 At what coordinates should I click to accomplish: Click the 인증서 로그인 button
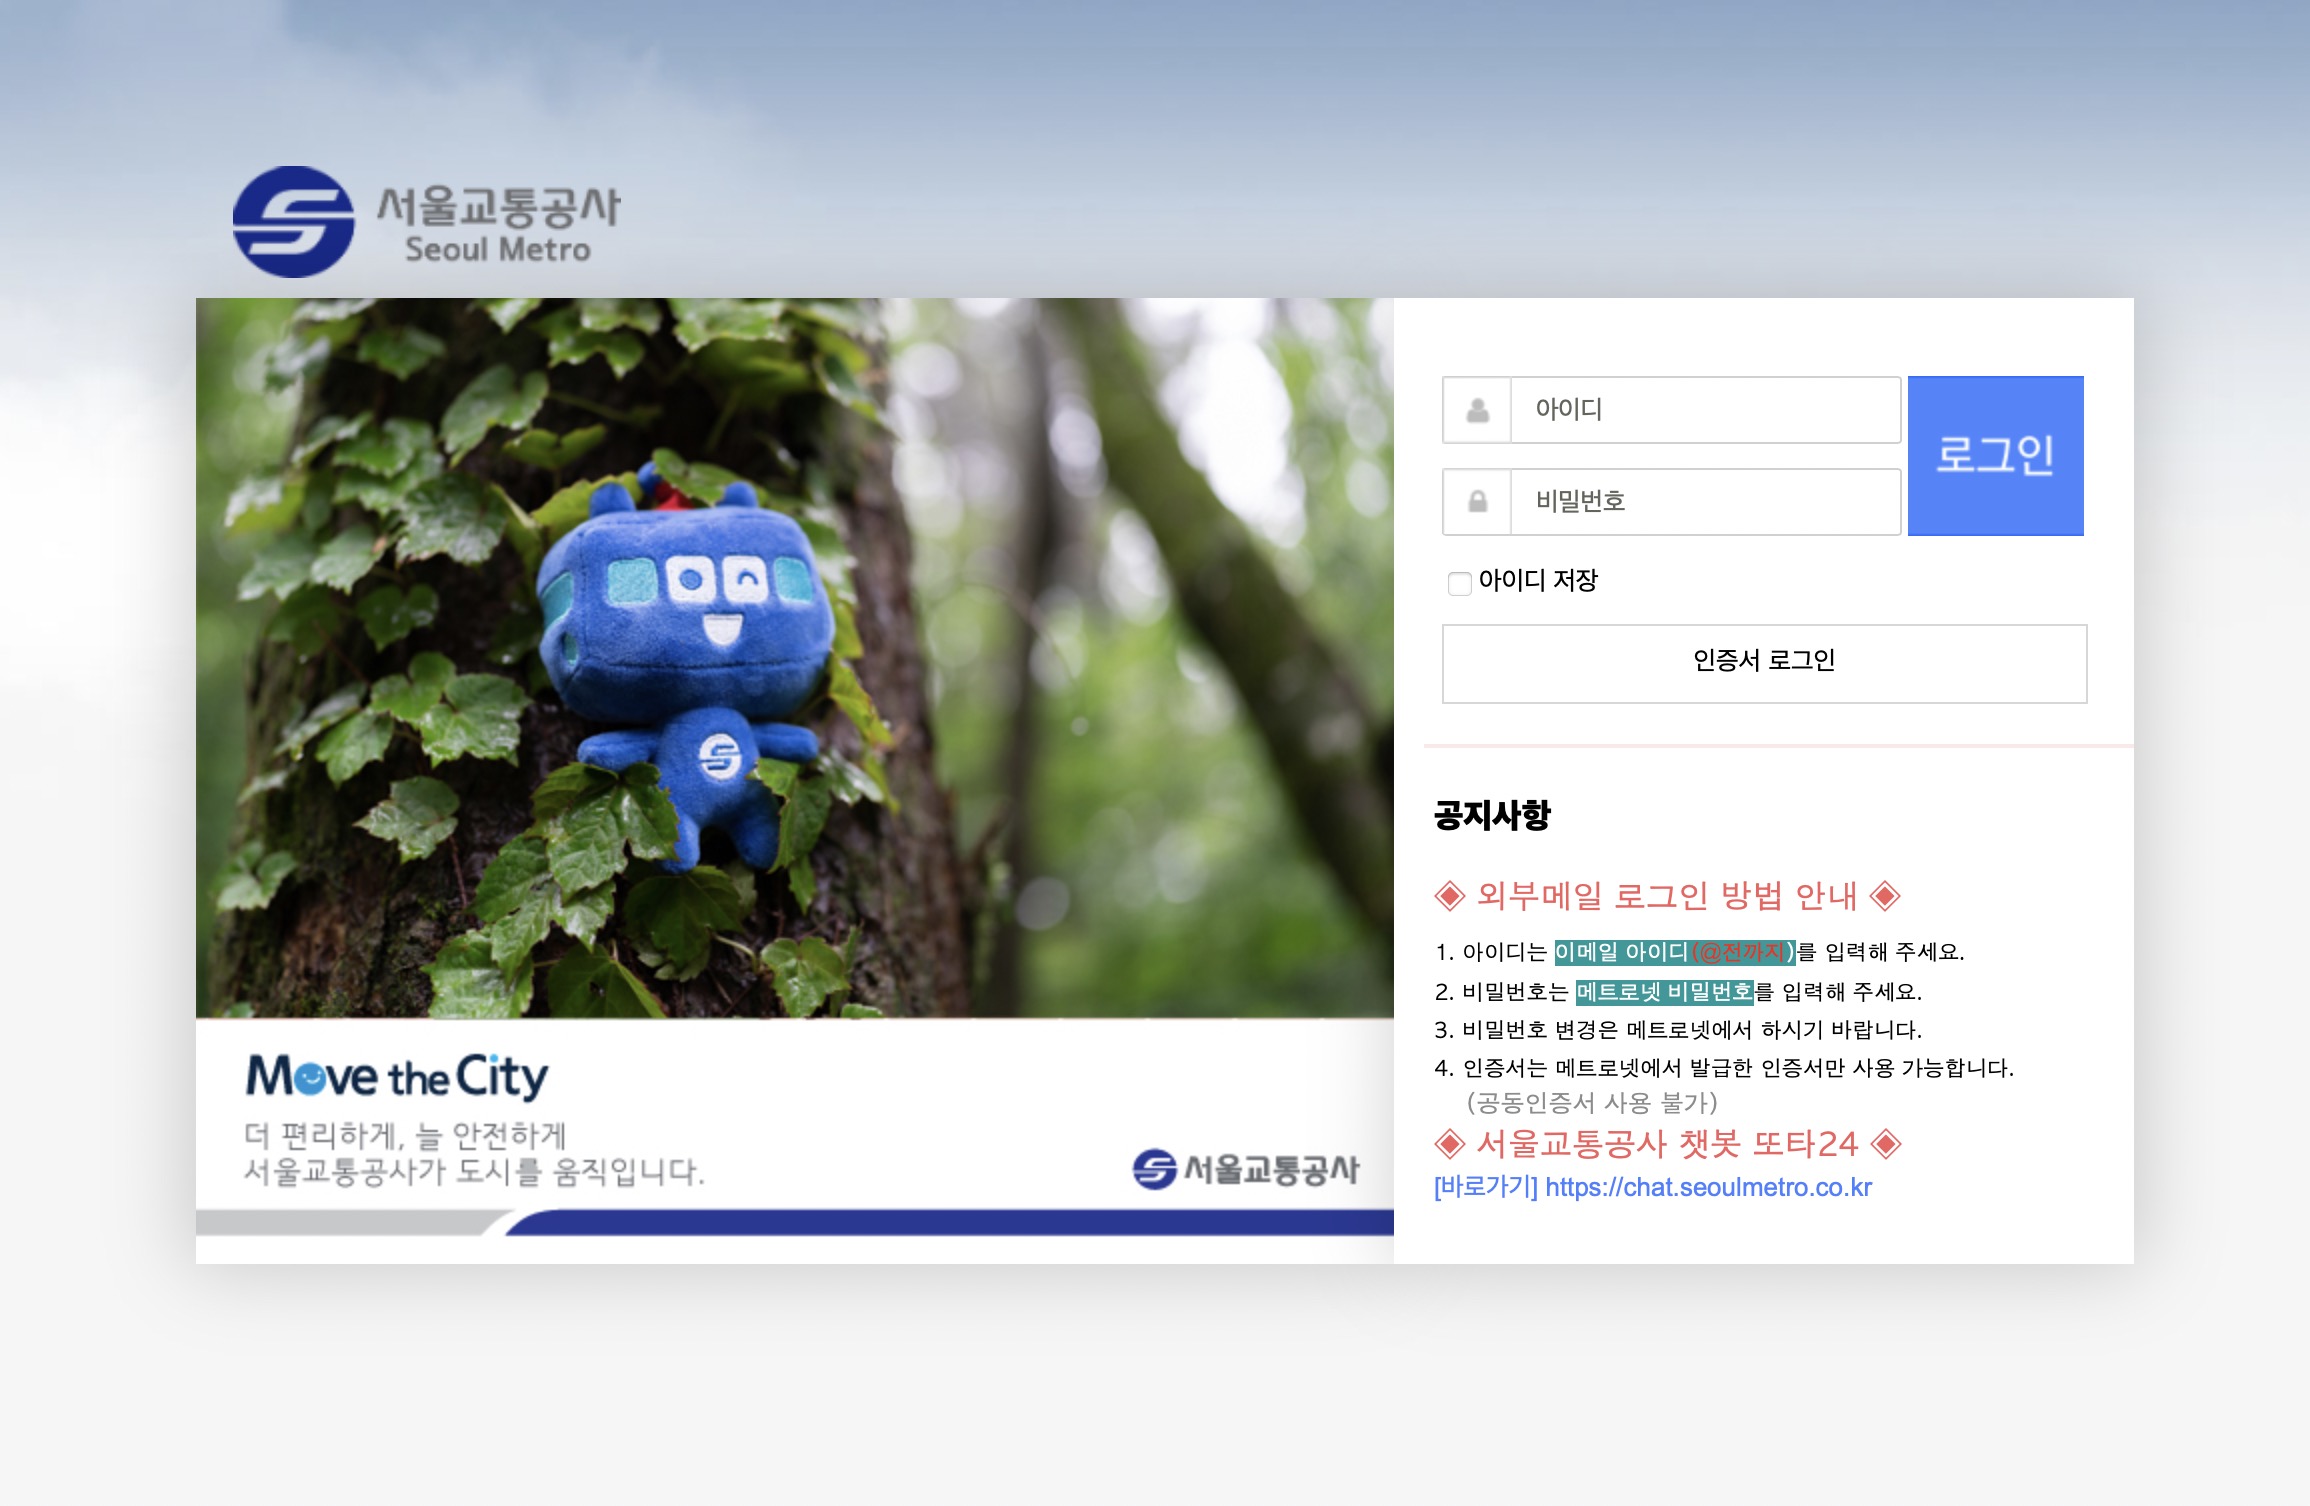pyautogui.click(x=1764, y=664)
